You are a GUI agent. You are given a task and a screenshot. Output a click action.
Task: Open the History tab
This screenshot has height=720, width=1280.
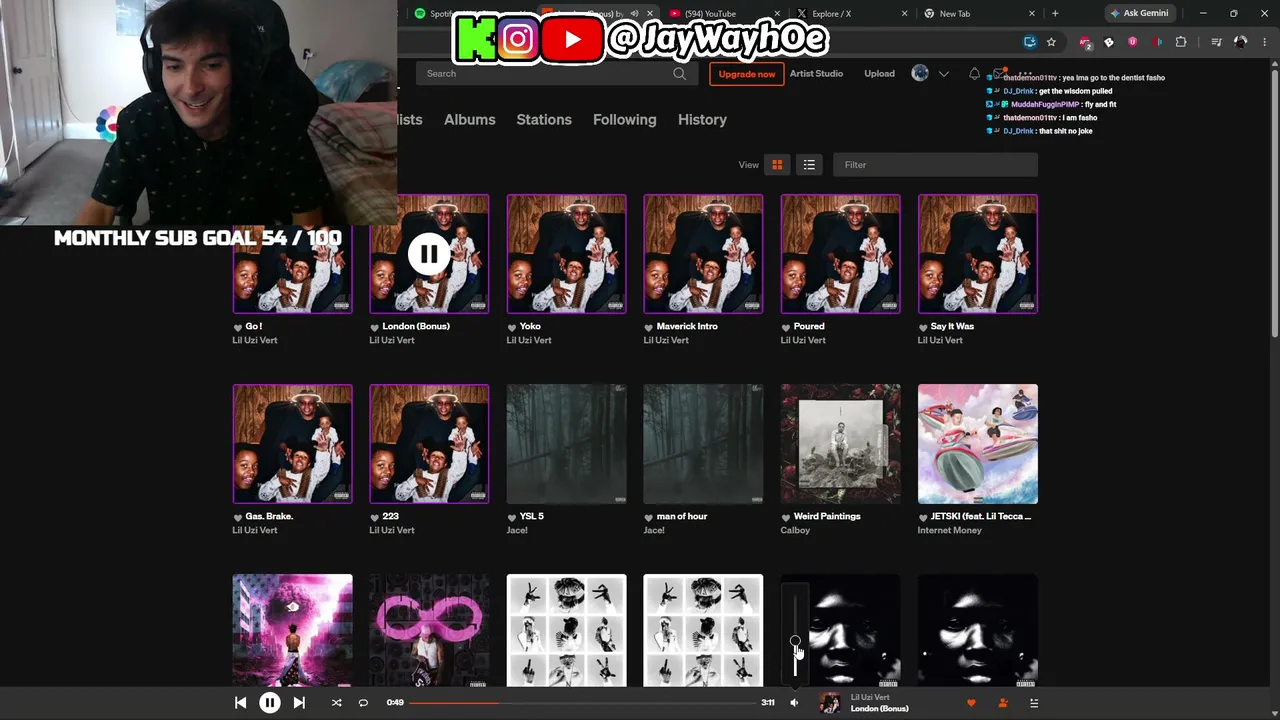click(x=702, y=119)
